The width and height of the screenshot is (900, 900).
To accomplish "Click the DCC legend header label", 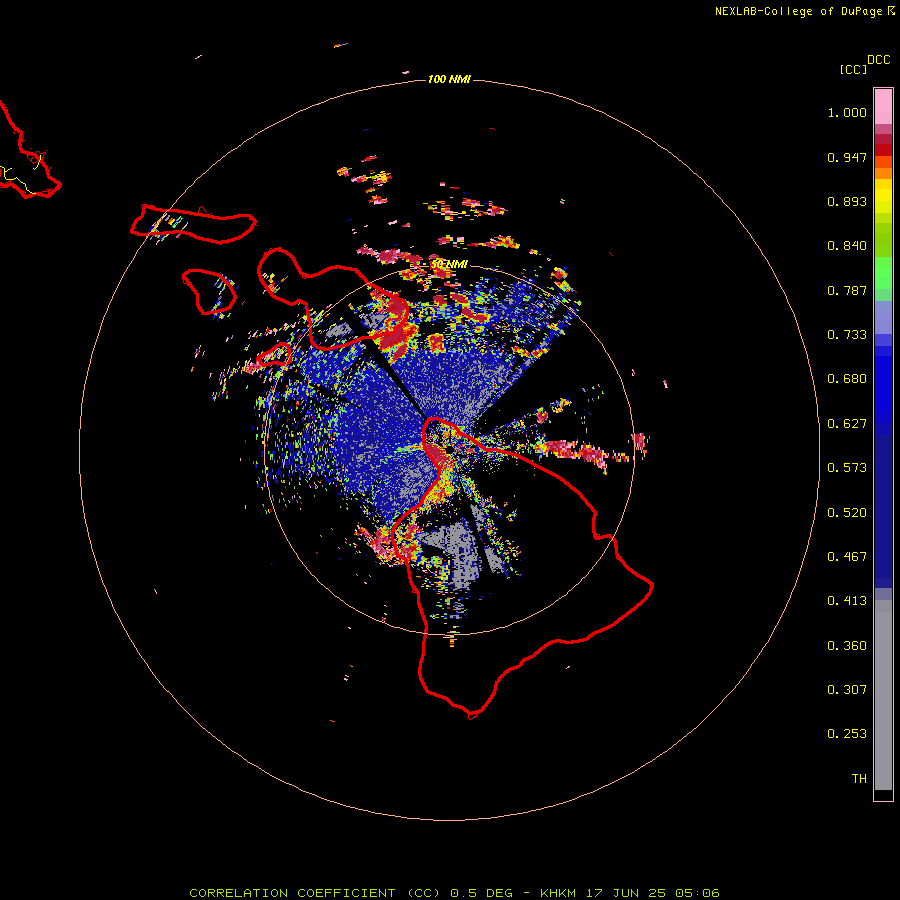I will click(x=878, y=60).
